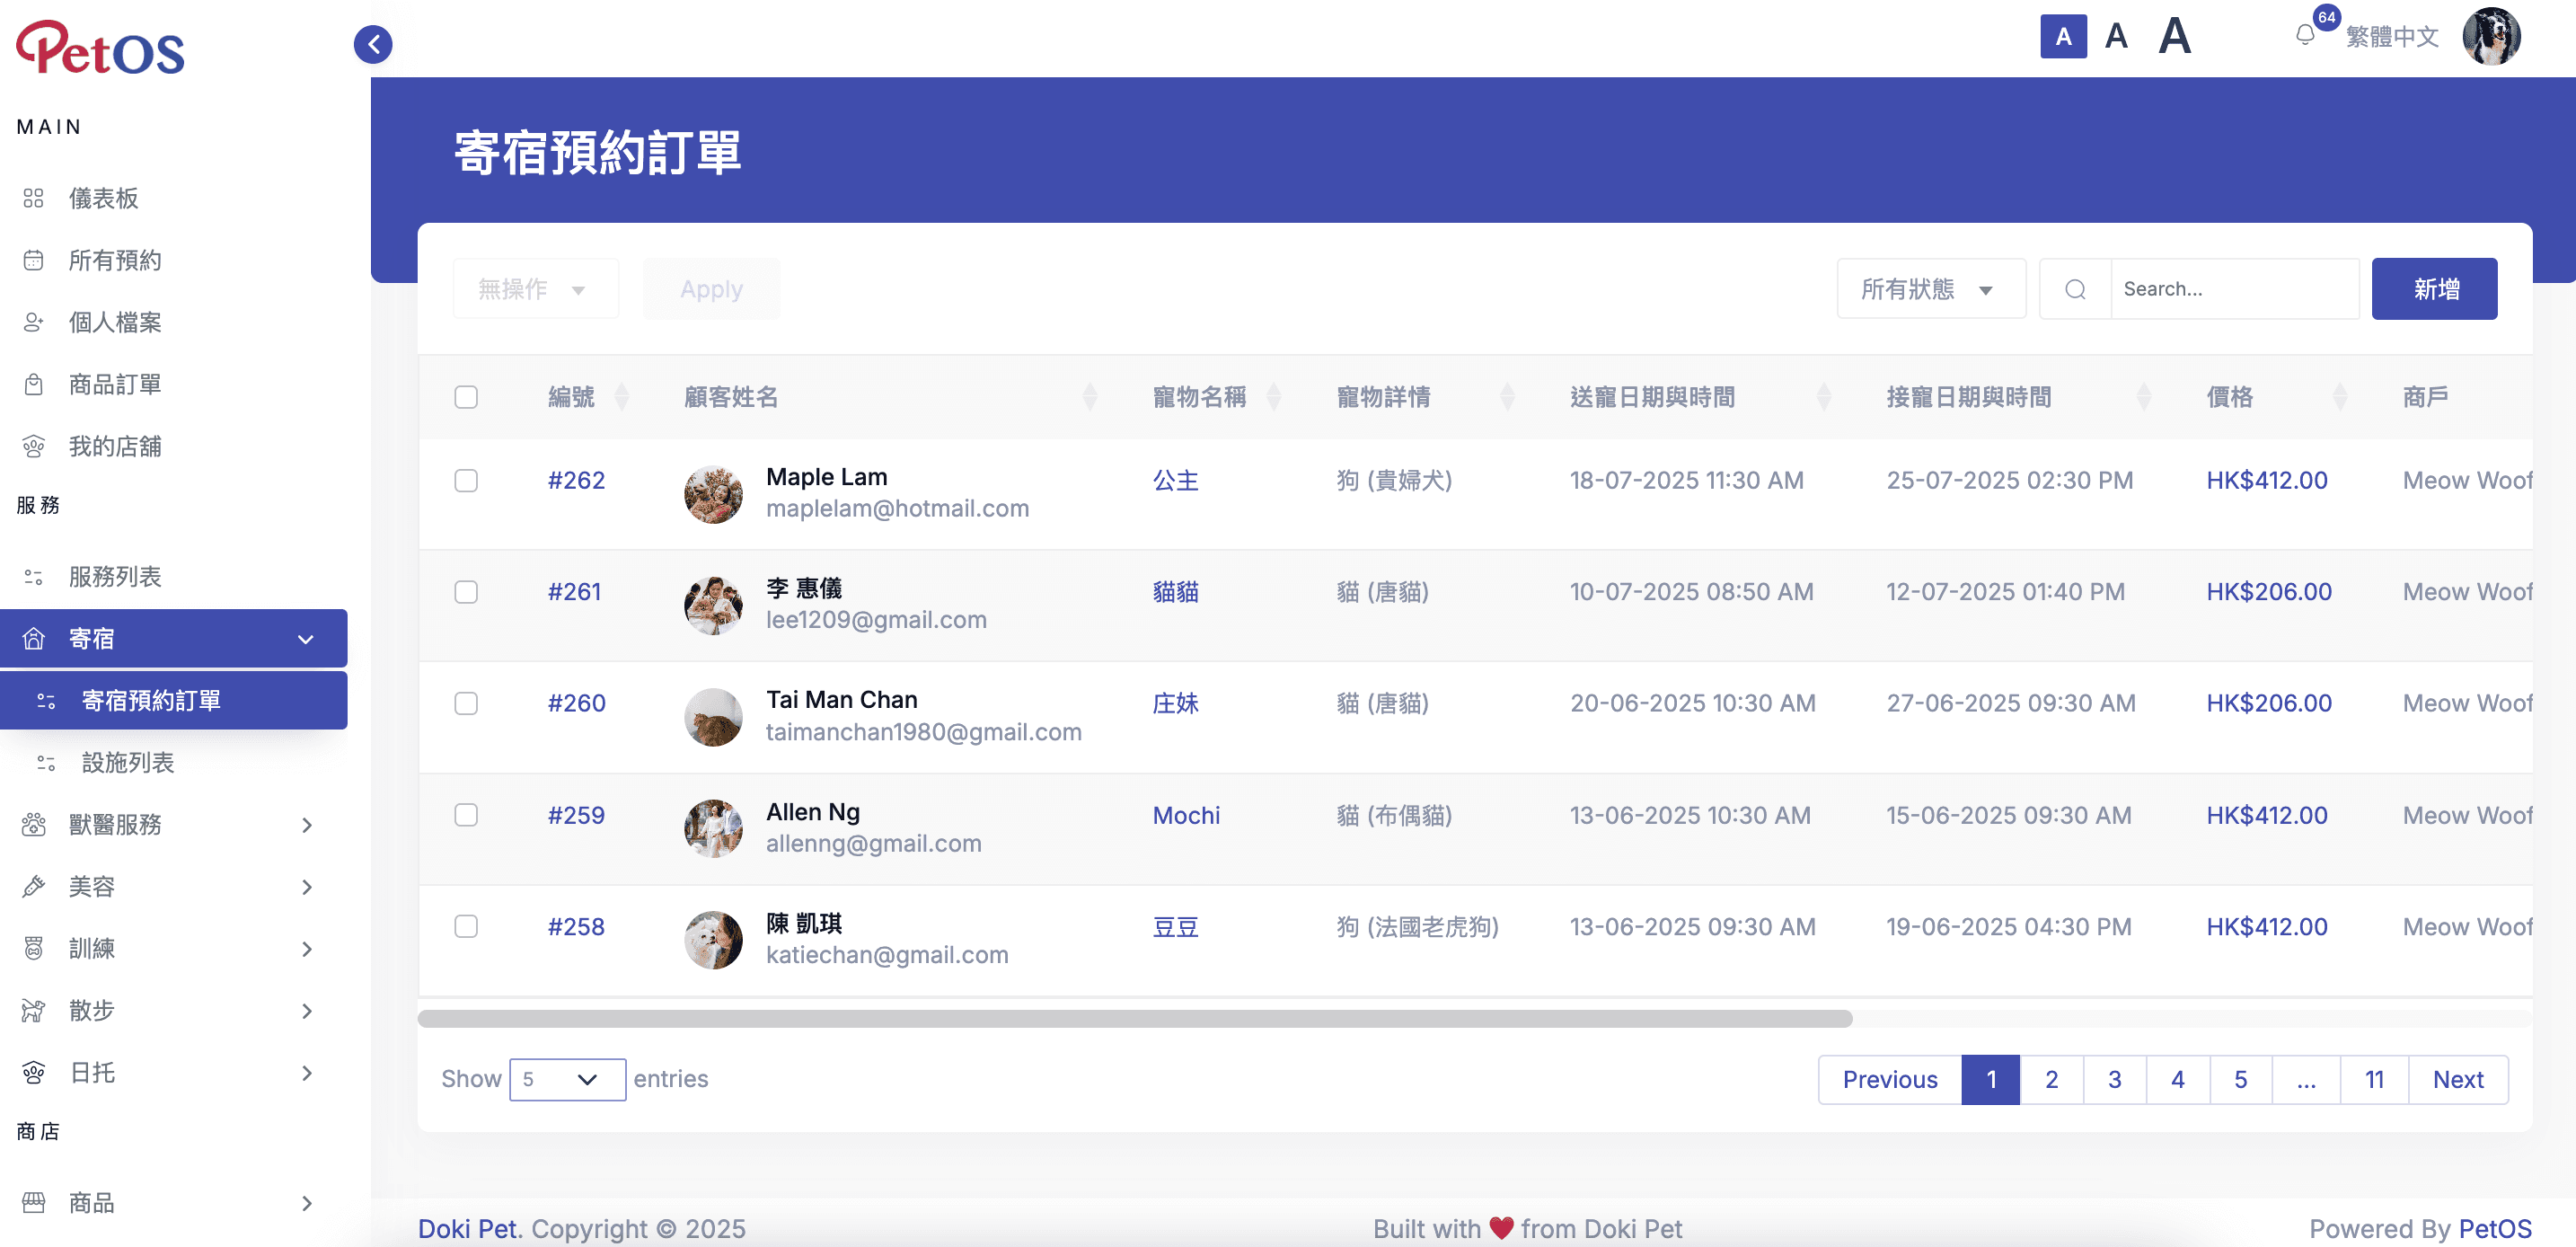Check the box for order #258

pyautogui.click(x=466, y=926)
